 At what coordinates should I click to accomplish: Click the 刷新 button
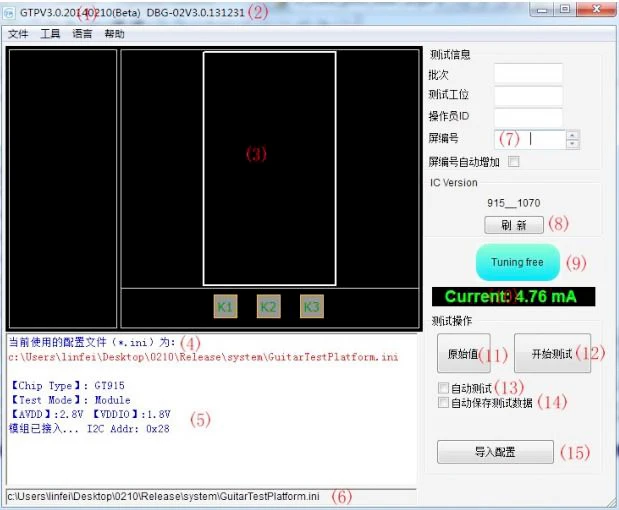point(514,225)
